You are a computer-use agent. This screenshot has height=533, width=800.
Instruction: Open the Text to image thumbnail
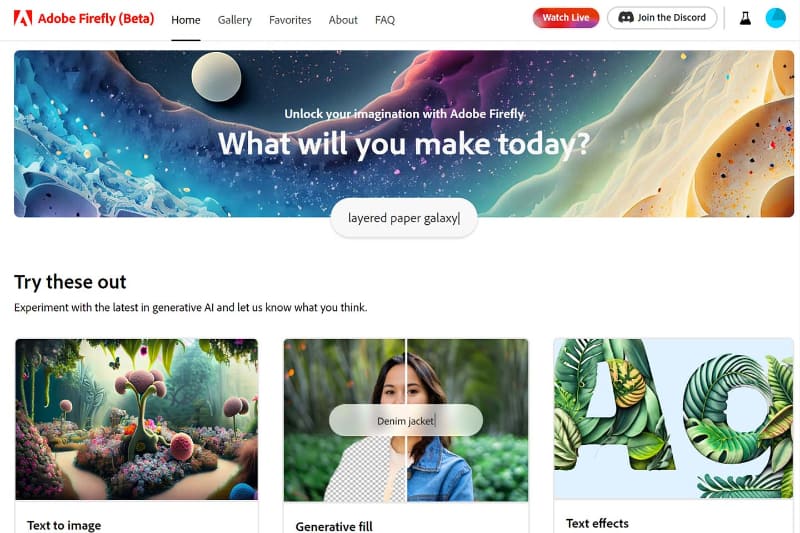point(137,419)
